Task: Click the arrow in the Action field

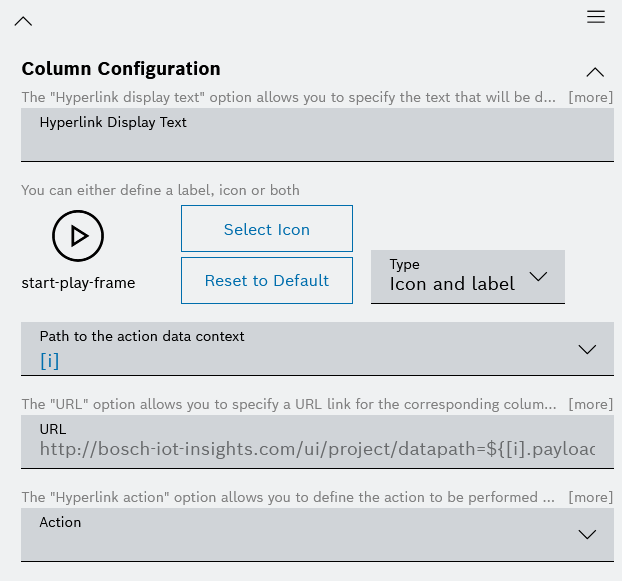Action: (587, 535)
